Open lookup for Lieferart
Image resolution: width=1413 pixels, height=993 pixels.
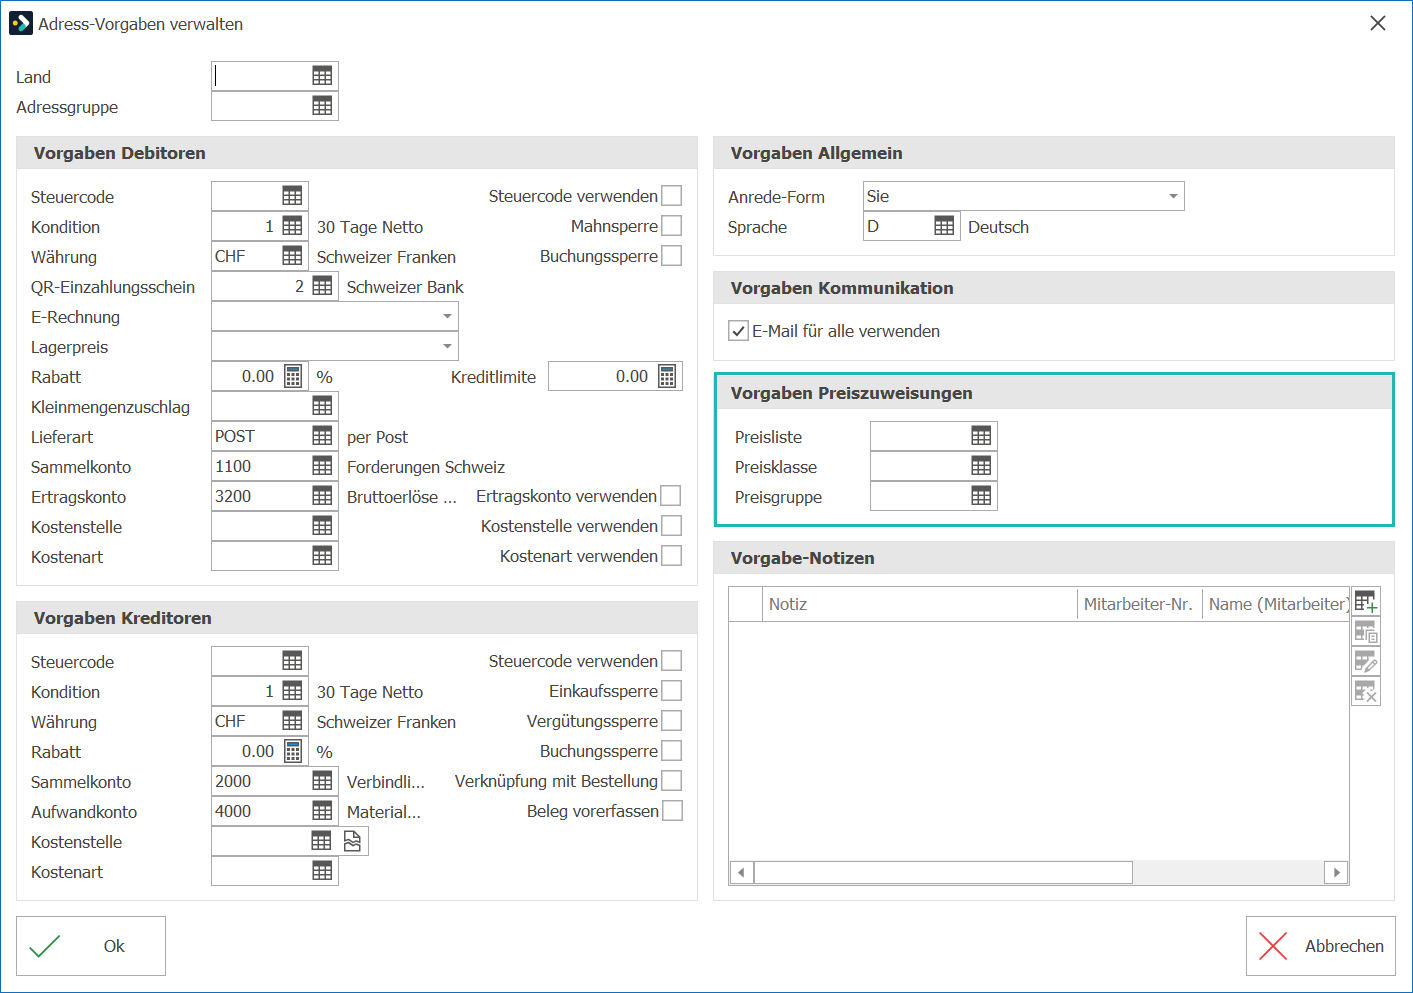(322, 436)
